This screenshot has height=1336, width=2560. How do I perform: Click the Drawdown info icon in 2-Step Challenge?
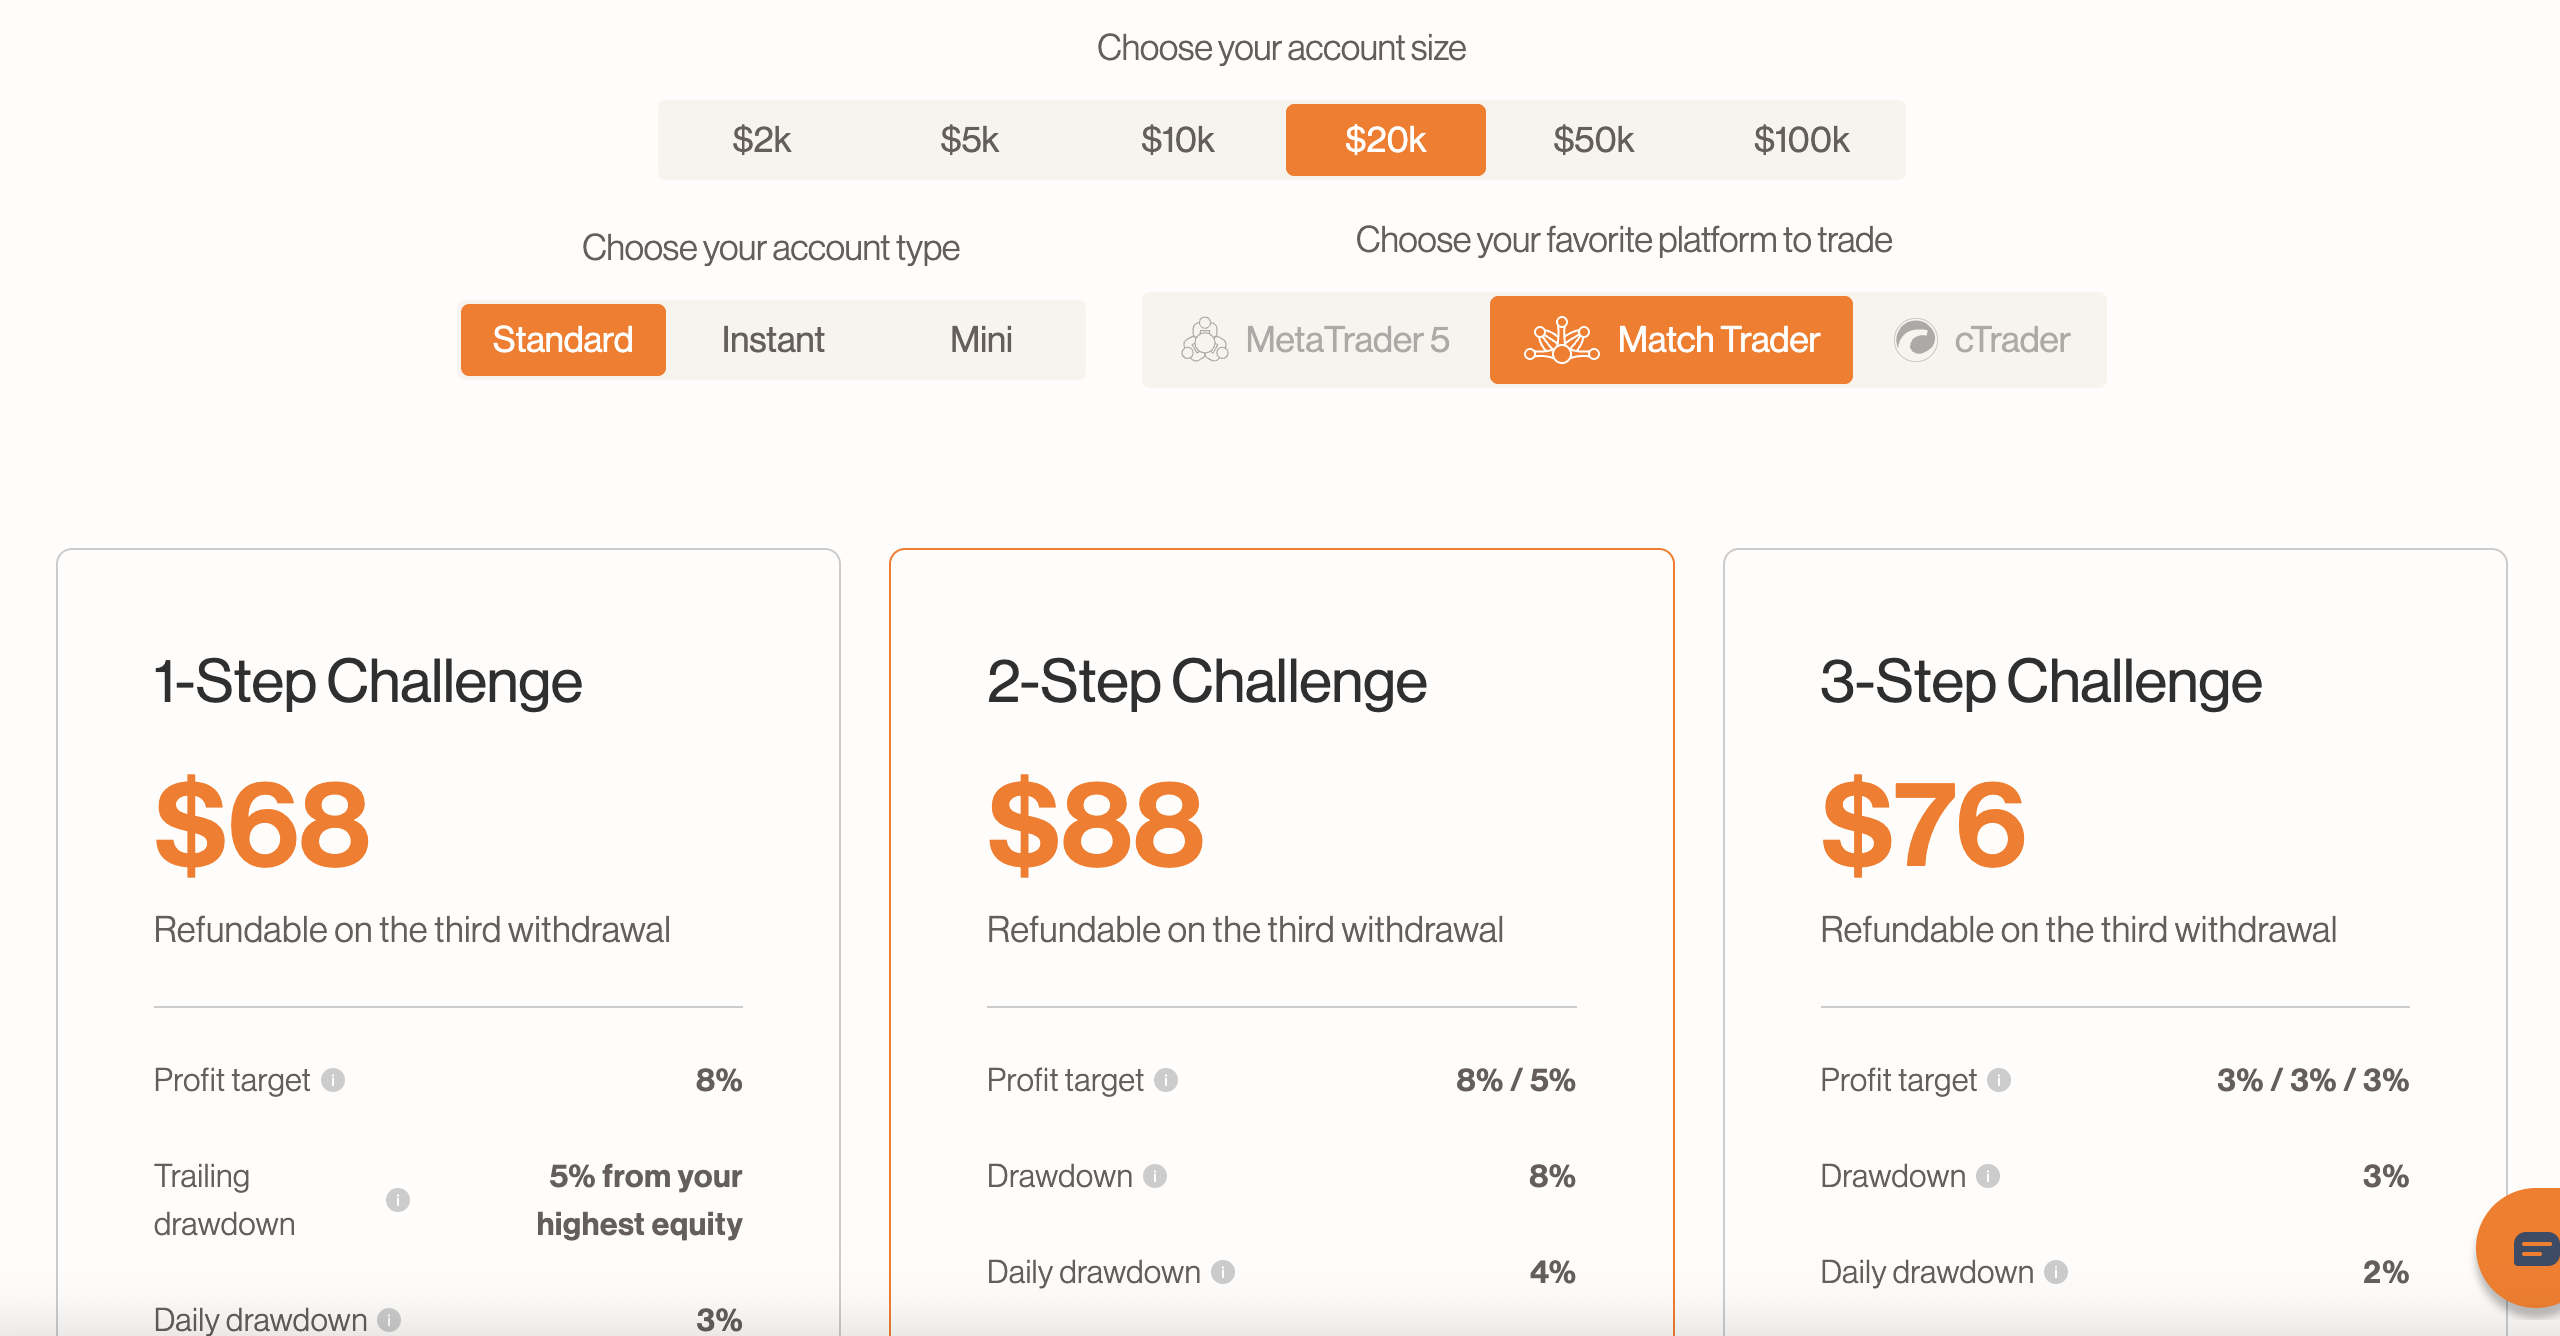coord(1157,1176)
